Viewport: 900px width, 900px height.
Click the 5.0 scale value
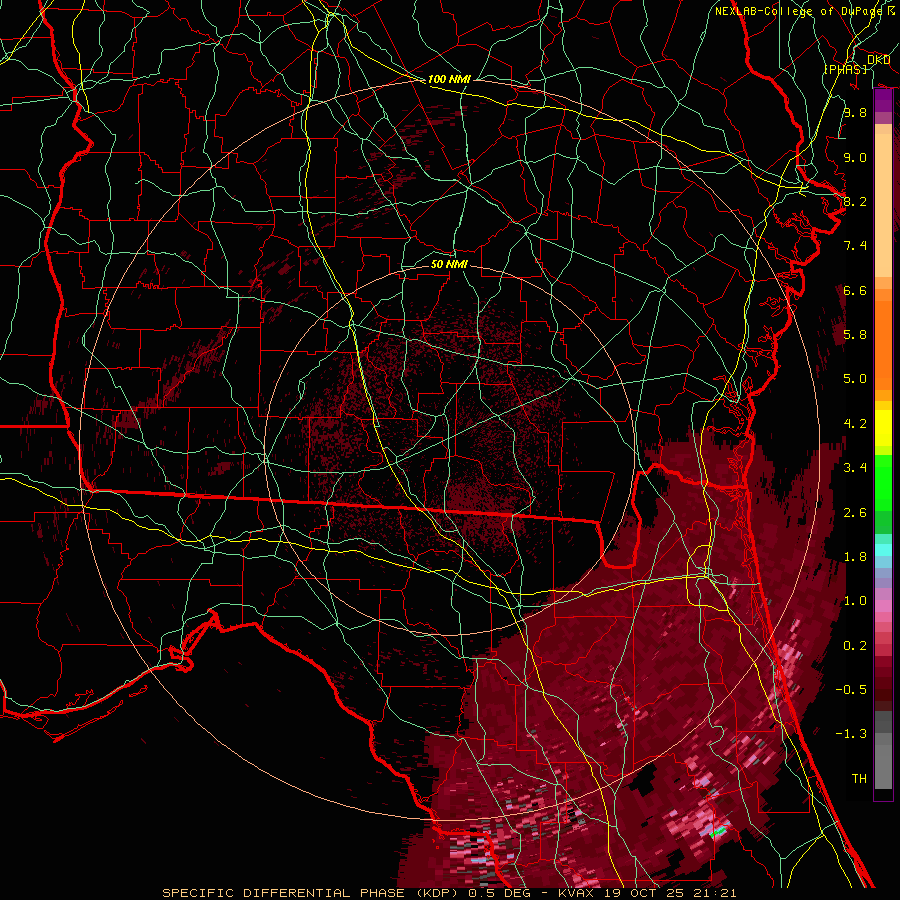point(855,379)
